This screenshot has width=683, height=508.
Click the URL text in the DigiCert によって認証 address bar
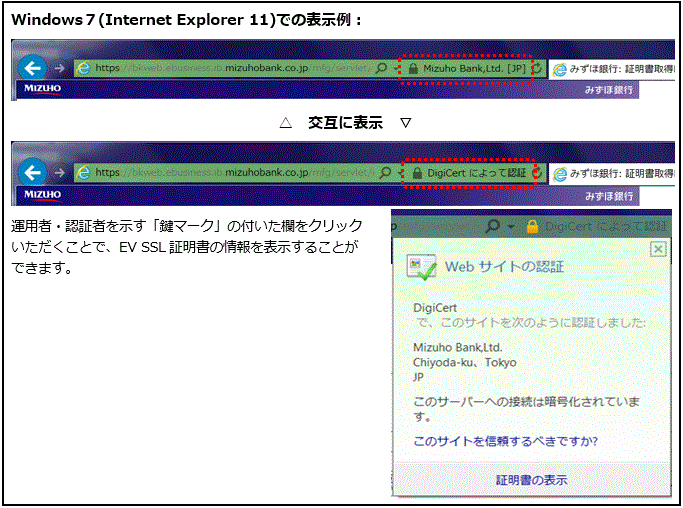tap(234, 173)
